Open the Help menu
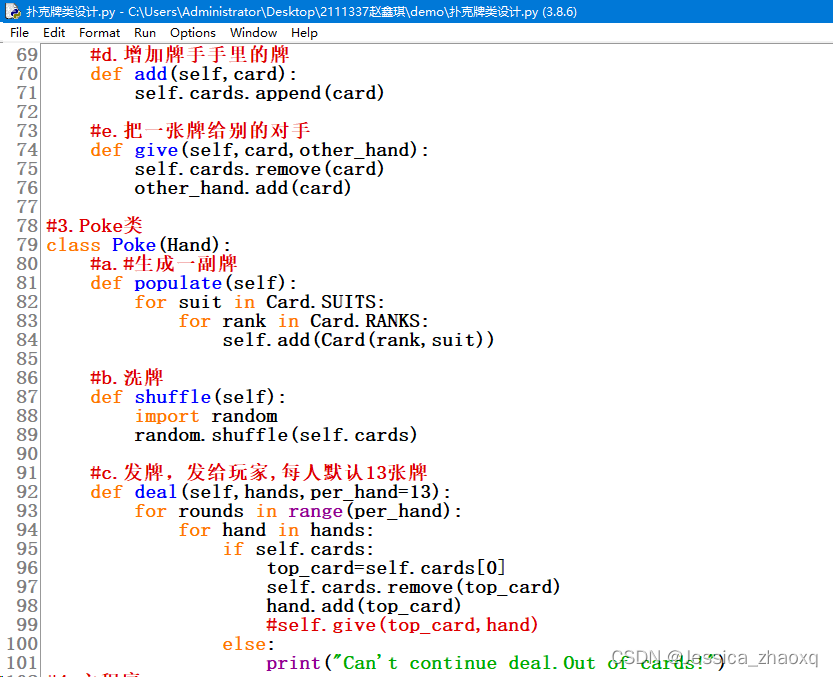 pos(303,32)
